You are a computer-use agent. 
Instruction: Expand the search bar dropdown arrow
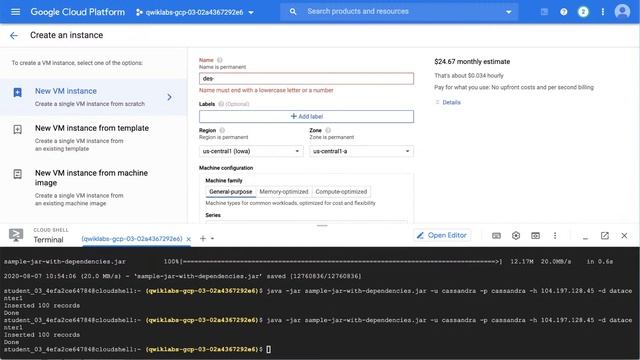pyautogui.click(x=509, y=12)
